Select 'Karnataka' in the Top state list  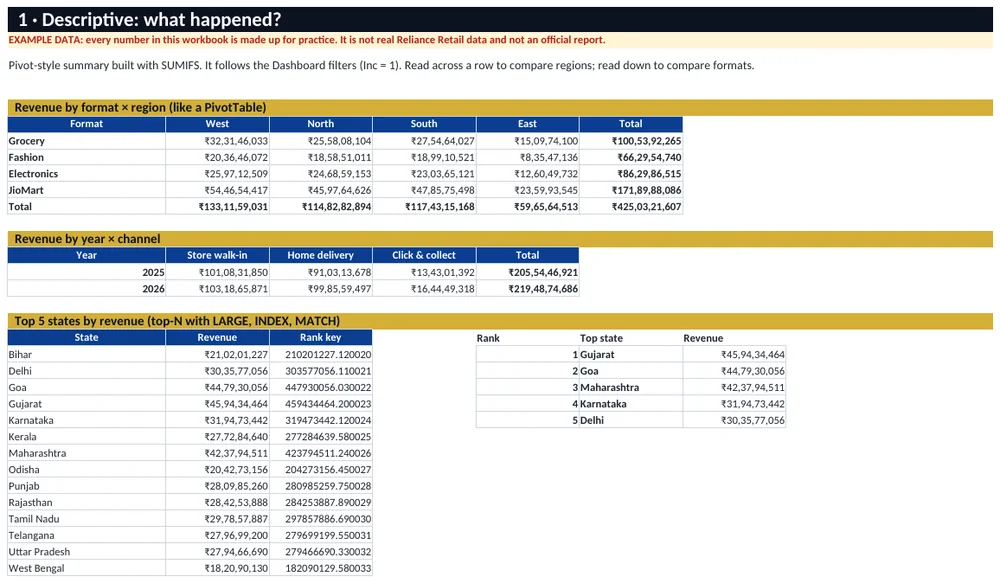(x=631, y=404)
